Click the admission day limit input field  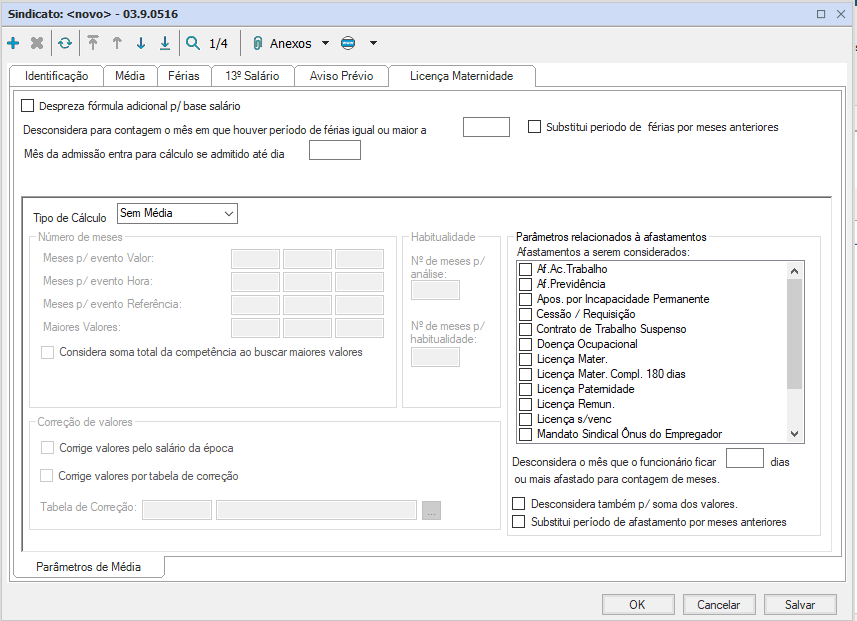click(335, 151)
